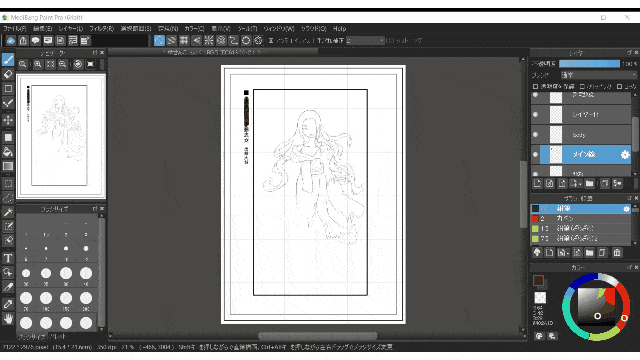The height and width of the screenshot is (360, 640).
Task: Toggle visibility of the レイヤー11 layer
Action: click(536, 115)
